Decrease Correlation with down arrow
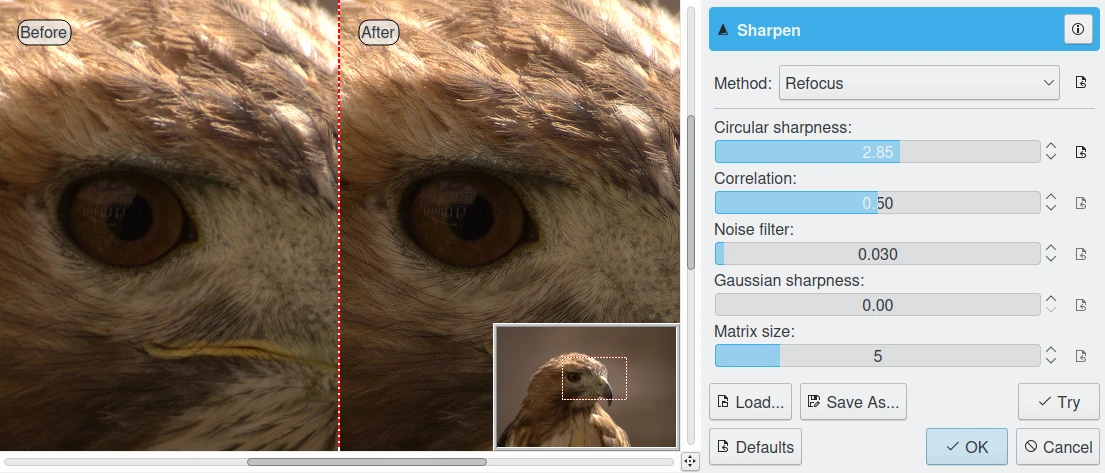The height and width of the screenshot is (473, 1105). point(1051,208)
